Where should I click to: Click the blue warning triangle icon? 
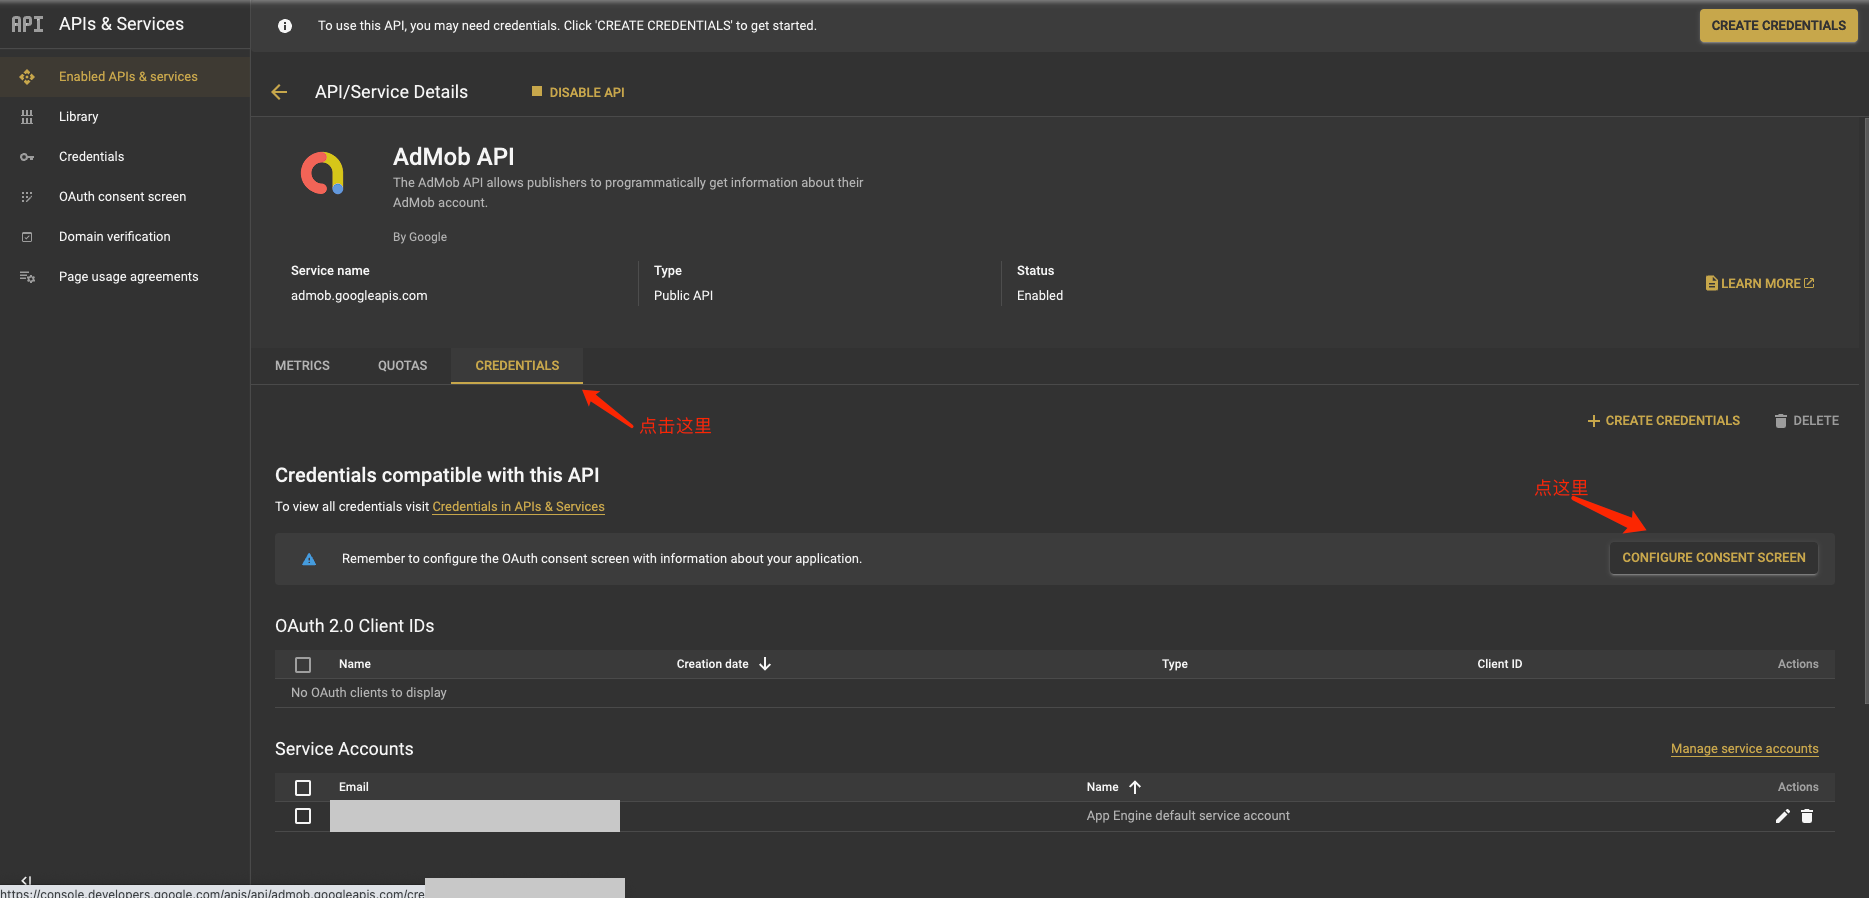pos(309,559)
